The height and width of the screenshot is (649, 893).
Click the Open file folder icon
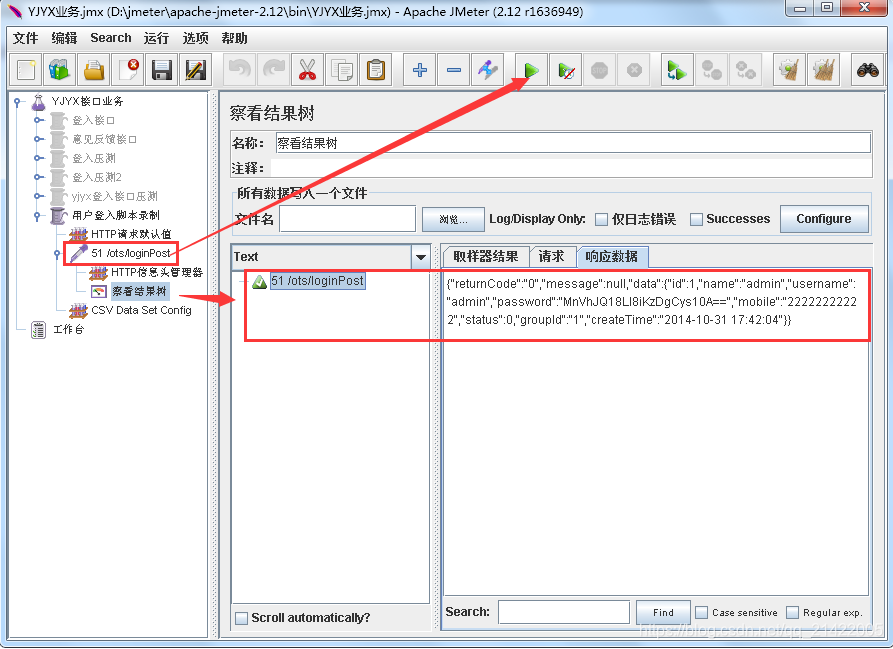click(94, 70)
